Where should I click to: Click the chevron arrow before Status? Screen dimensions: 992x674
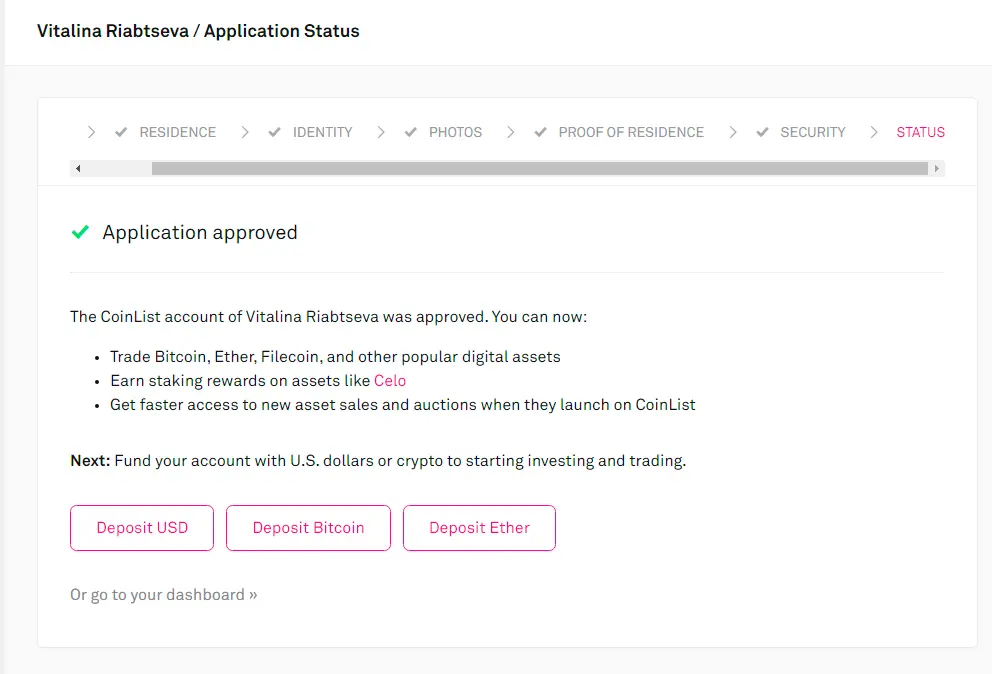[874, 132]
